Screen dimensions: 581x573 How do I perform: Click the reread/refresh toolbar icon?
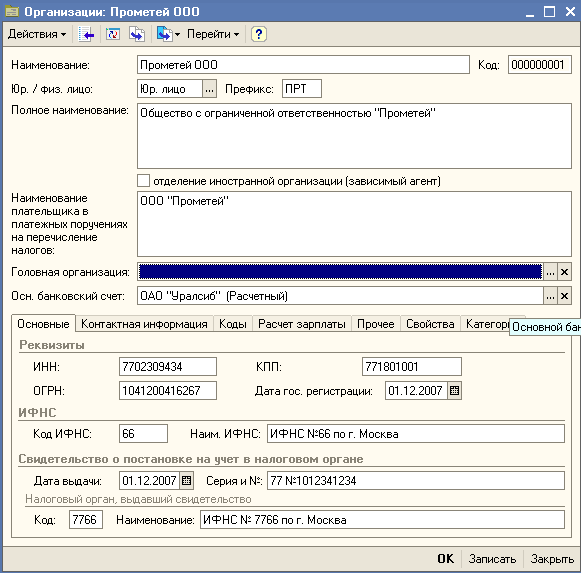[x=113, y=34]
